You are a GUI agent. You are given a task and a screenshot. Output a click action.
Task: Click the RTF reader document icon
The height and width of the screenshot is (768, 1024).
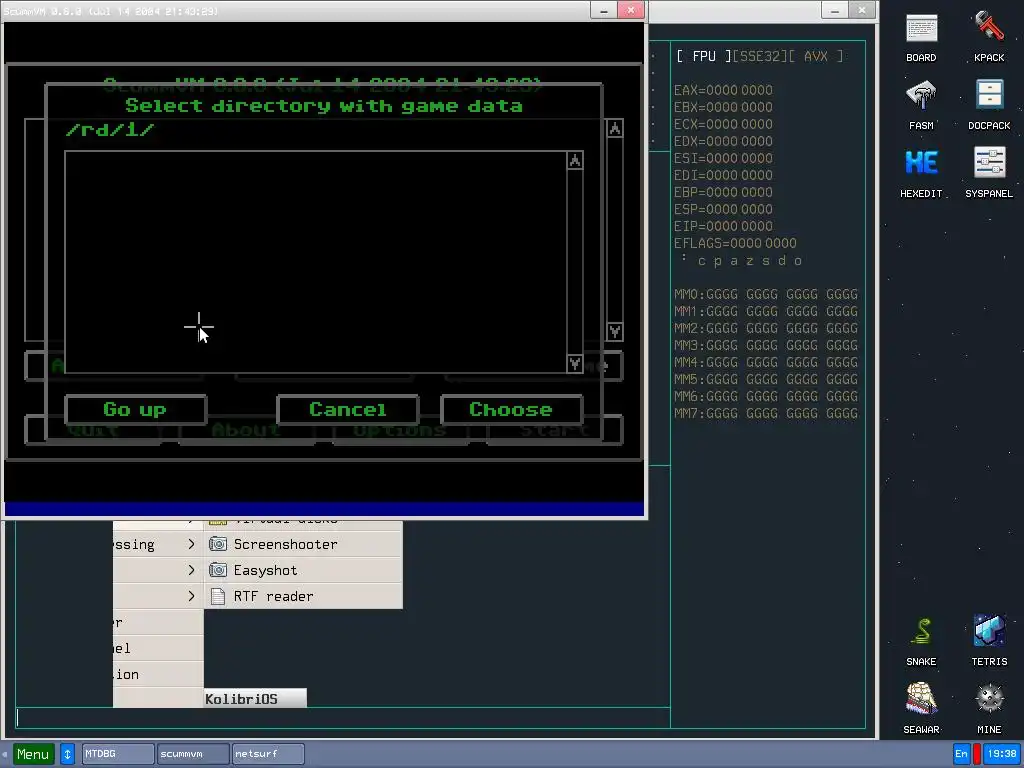[217, 596]
